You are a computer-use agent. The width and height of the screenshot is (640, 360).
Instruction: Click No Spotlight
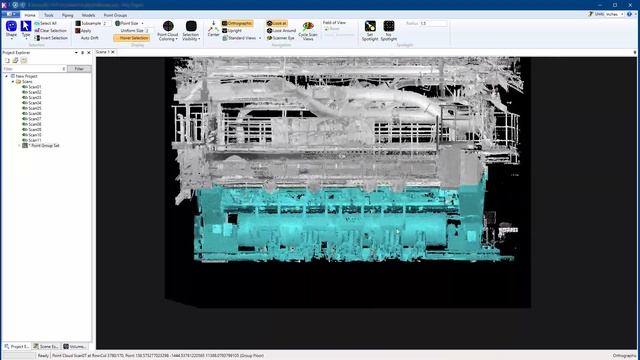pyautogui.click(x=389, y=31)
